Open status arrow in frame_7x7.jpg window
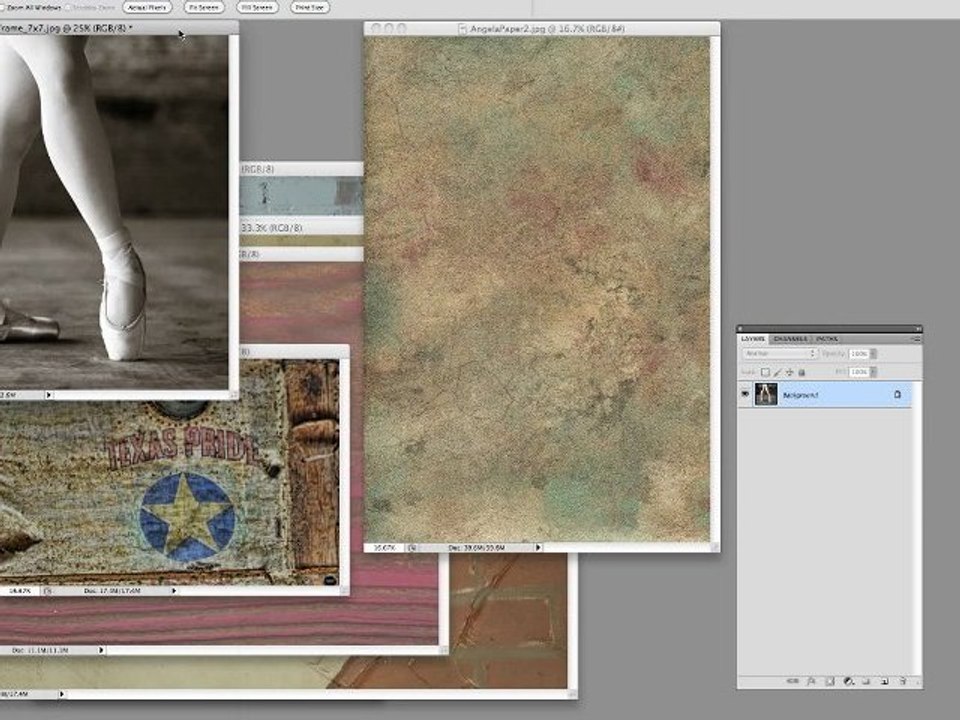The image size is (960, 720). coord(48,395)
